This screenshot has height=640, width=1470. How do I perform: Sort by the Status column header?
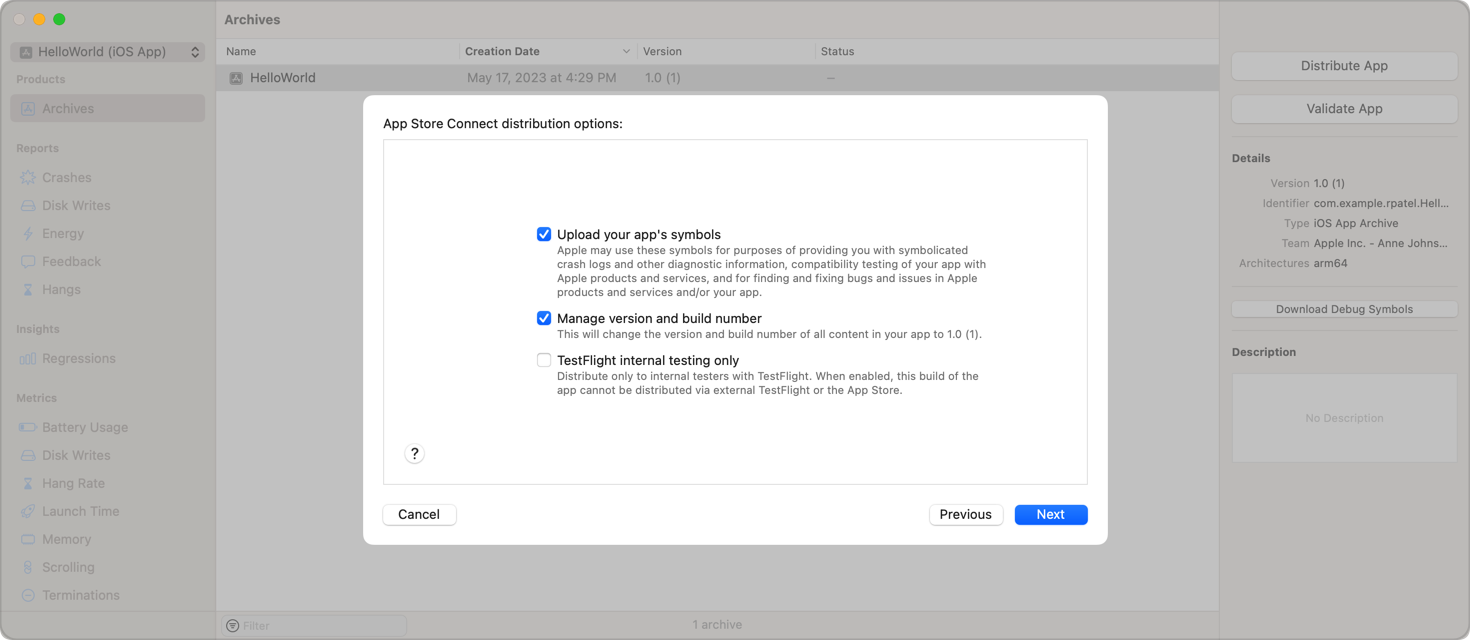[1016, 51]
